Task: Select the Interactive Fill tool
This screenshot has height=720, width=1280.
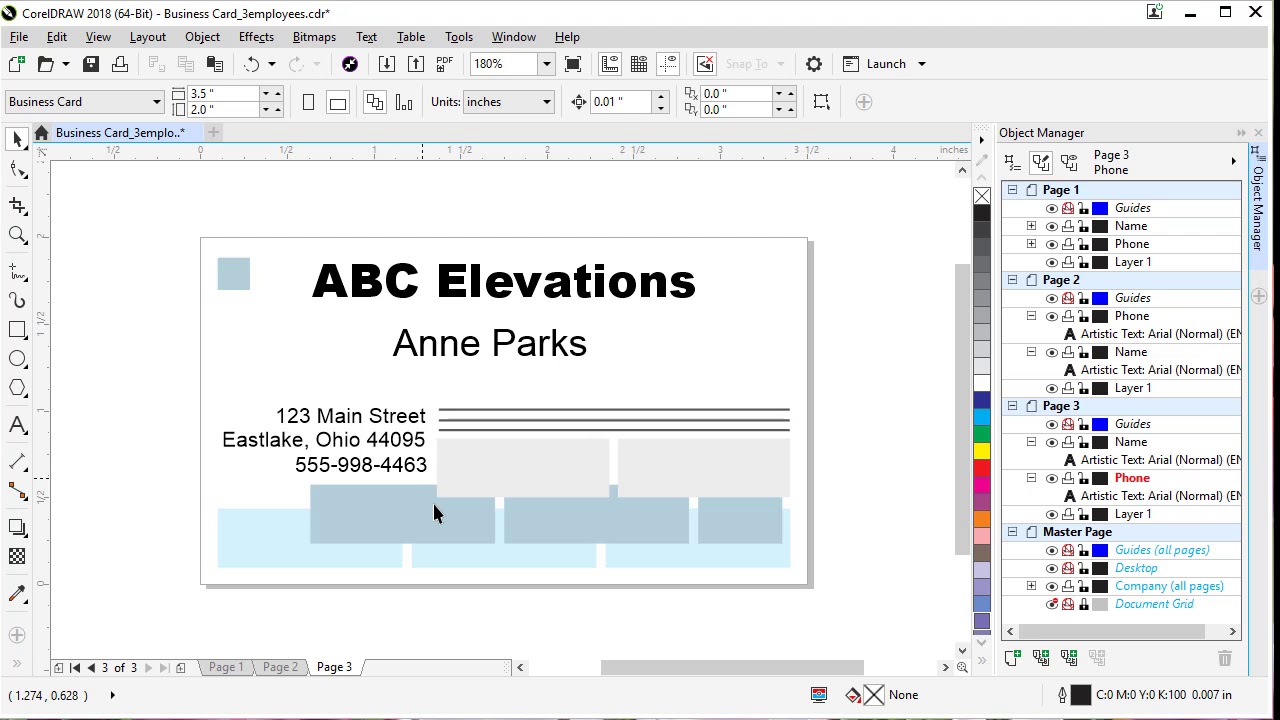Action: click(17, 593)
